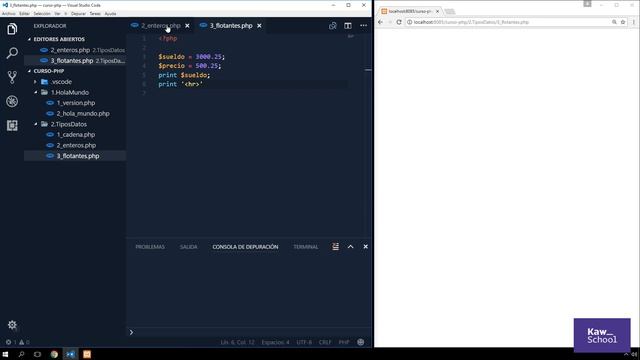Reload the page in Chrome
The image size is (640, 360).
(x=399, y=22)
